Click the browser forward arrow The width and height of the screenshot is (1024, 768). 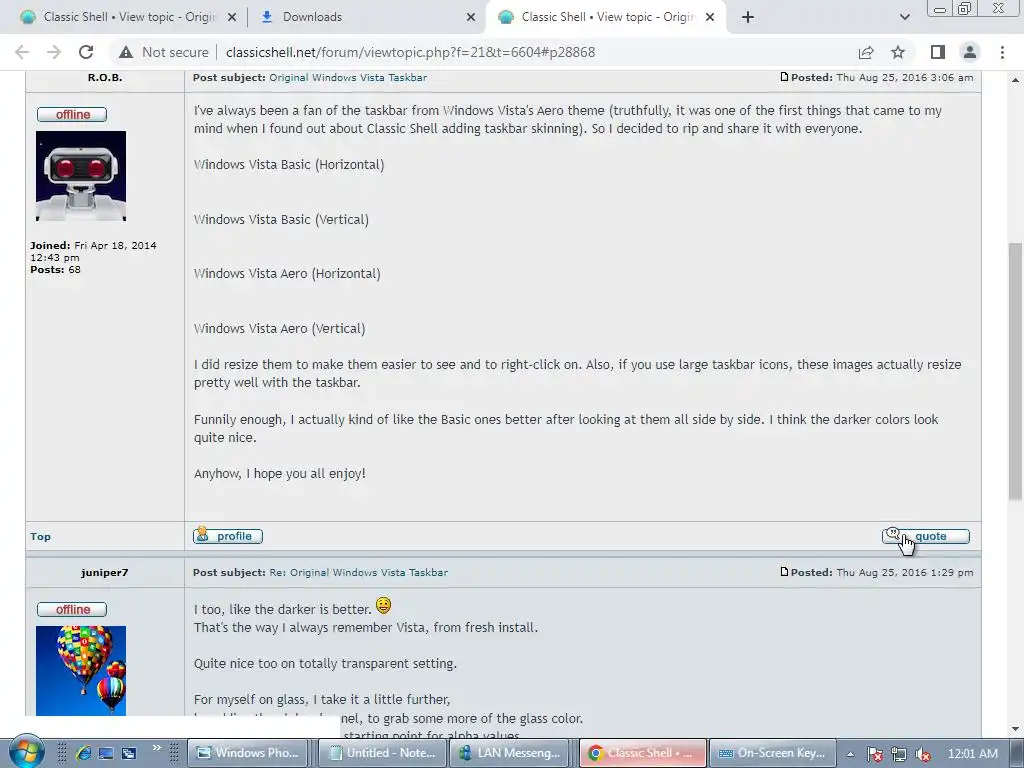point(54,52)
